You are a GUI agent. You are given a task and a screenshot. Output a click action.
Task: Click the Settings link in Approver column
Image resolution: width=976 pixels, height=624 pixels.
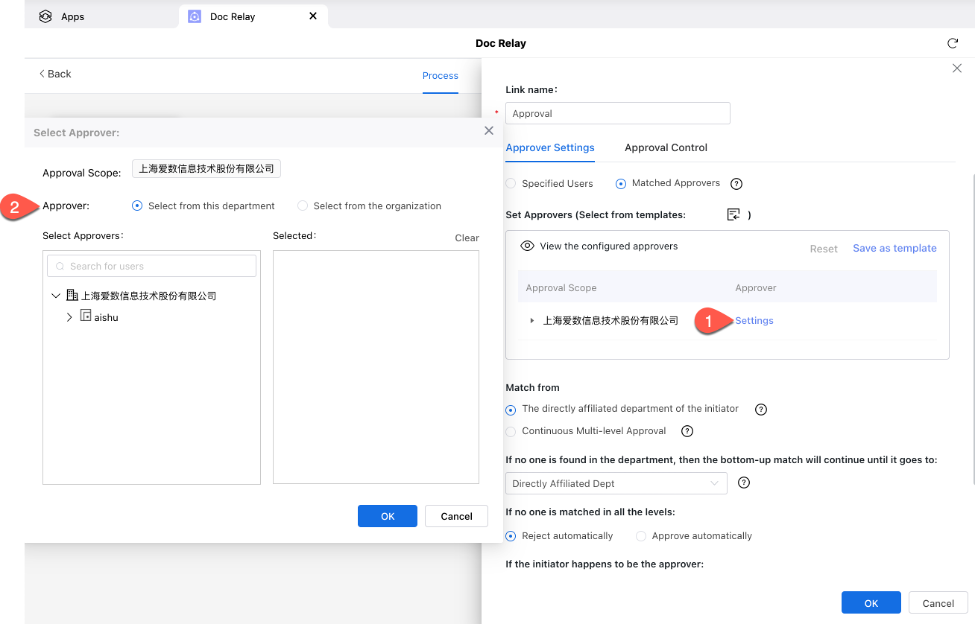[754, 321]
